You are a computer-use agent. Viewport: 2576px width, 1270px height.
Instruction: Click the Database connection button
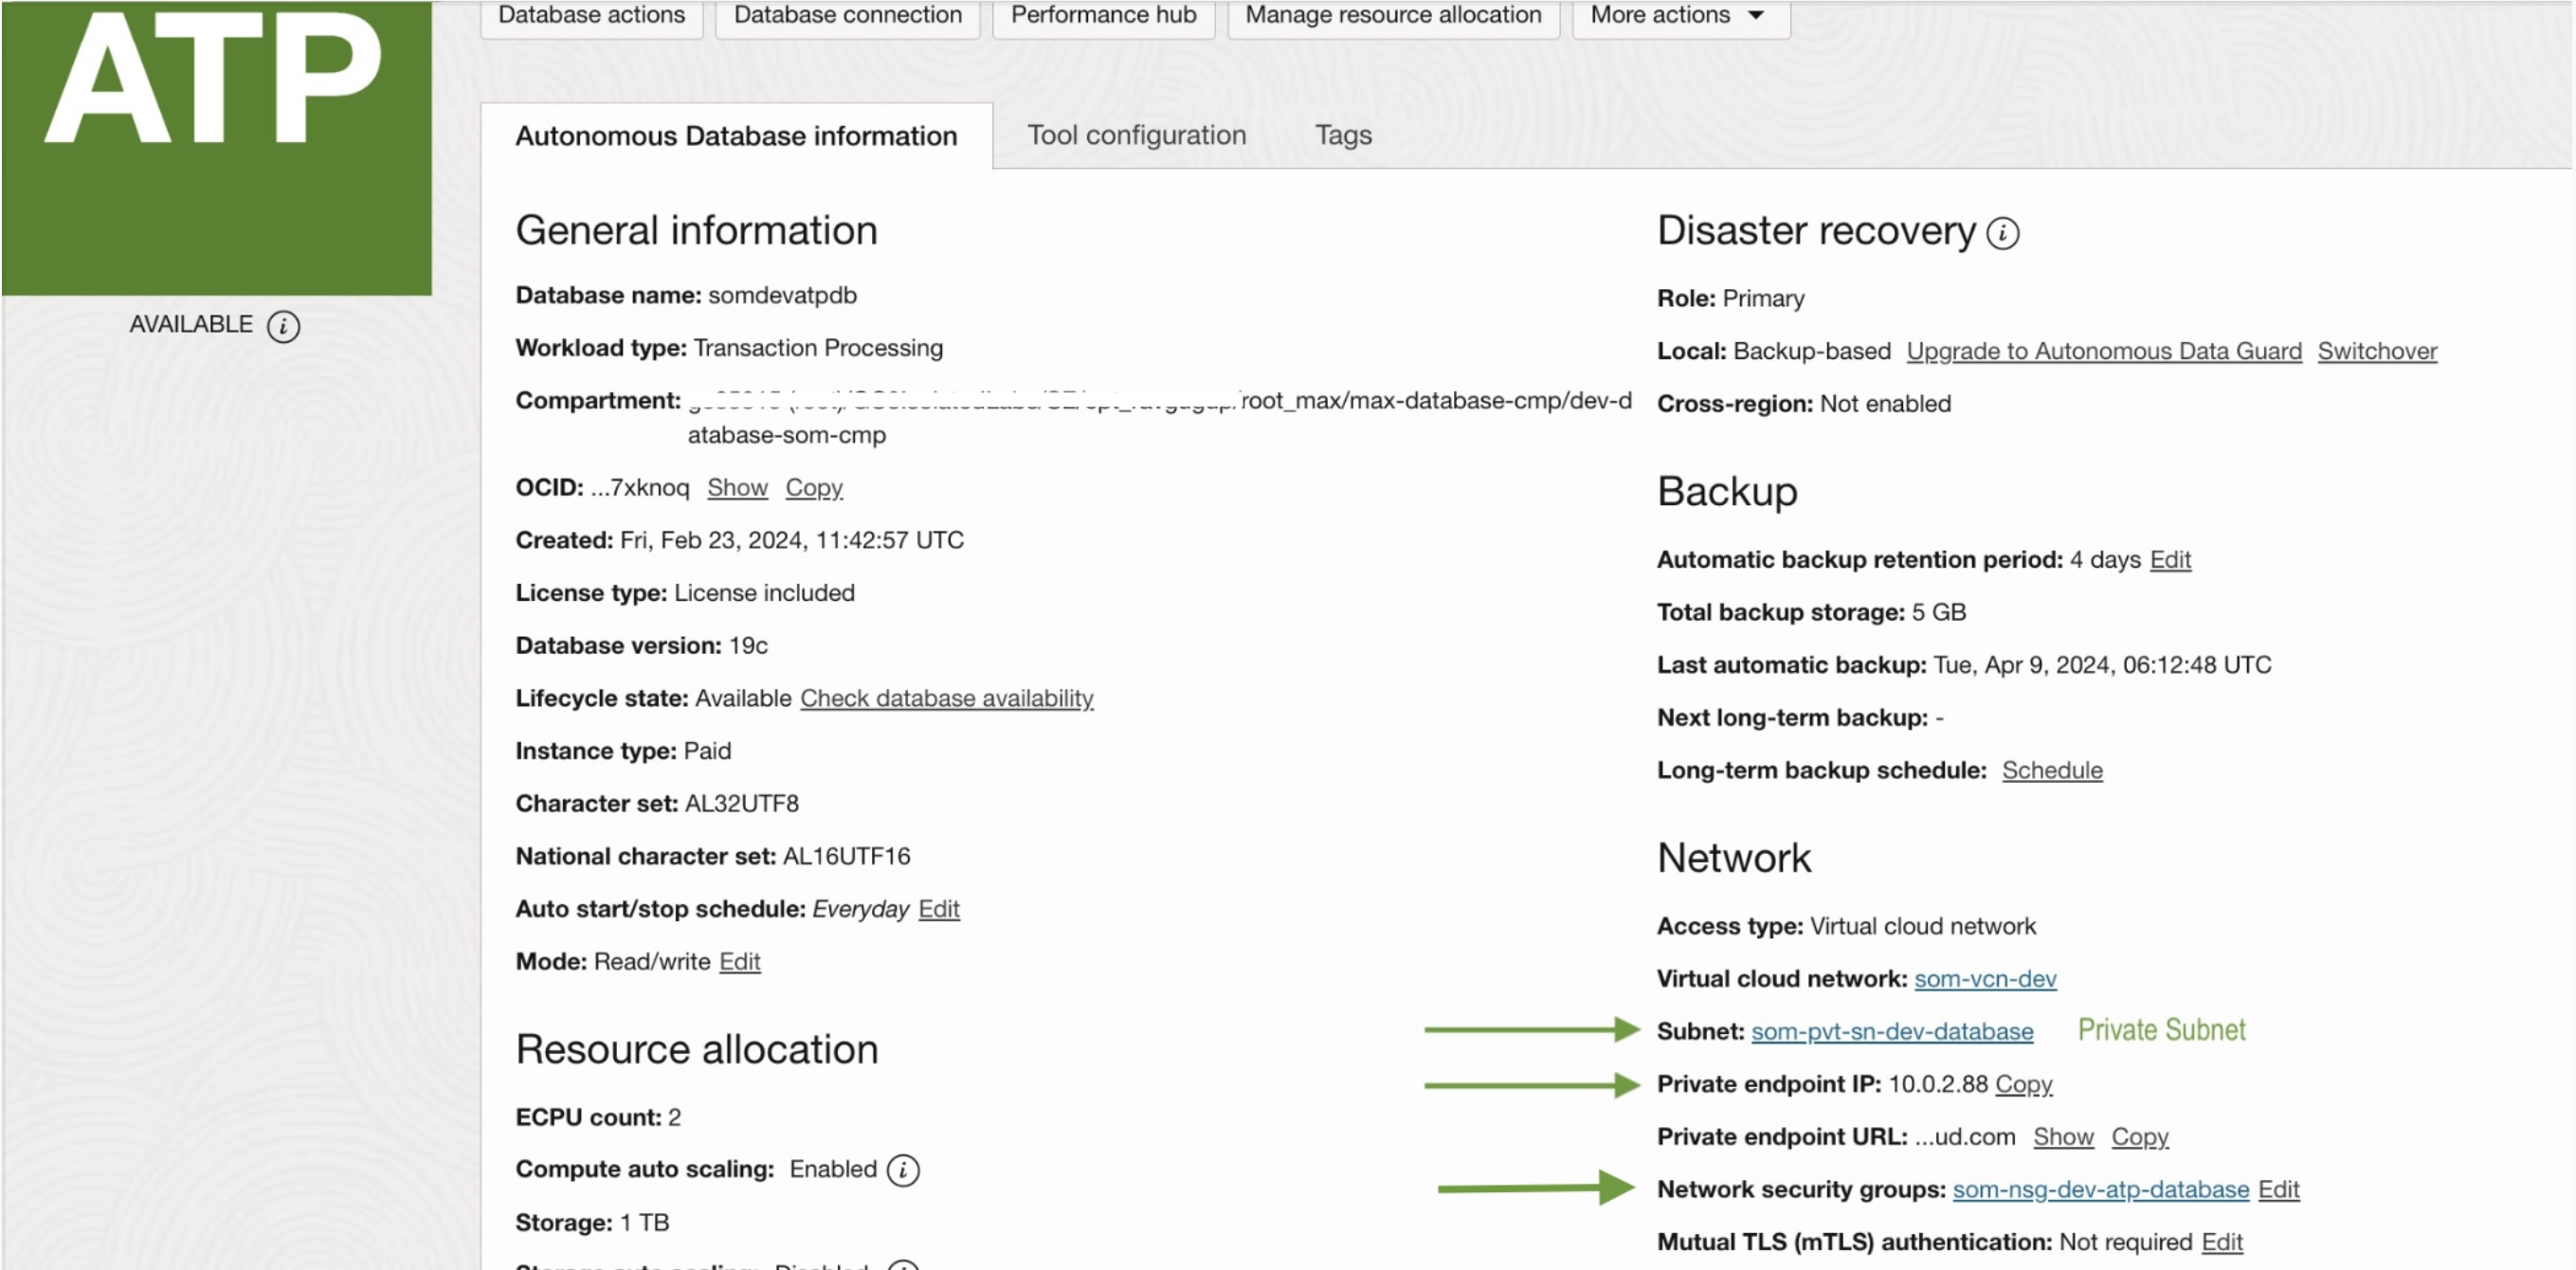point(847,15)
